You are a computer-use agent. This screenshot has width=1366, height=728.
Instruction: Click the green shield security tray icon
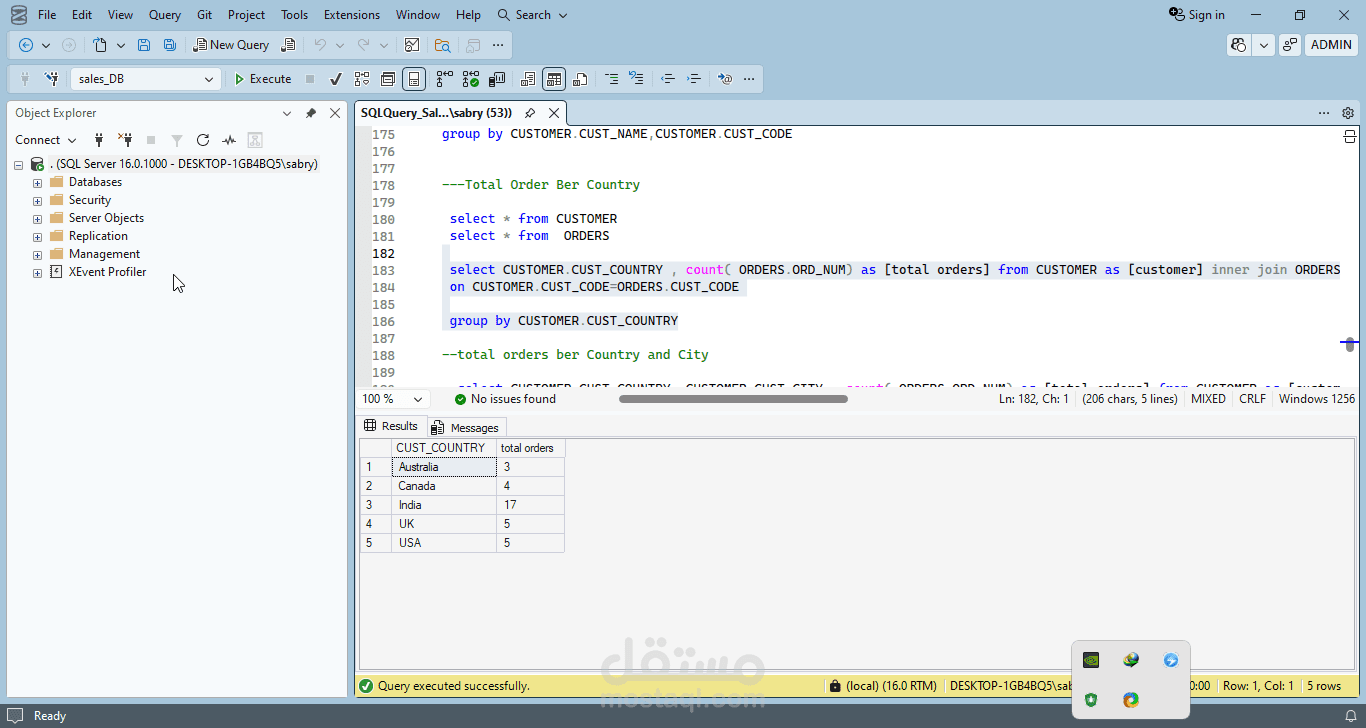pos(1091,700)
